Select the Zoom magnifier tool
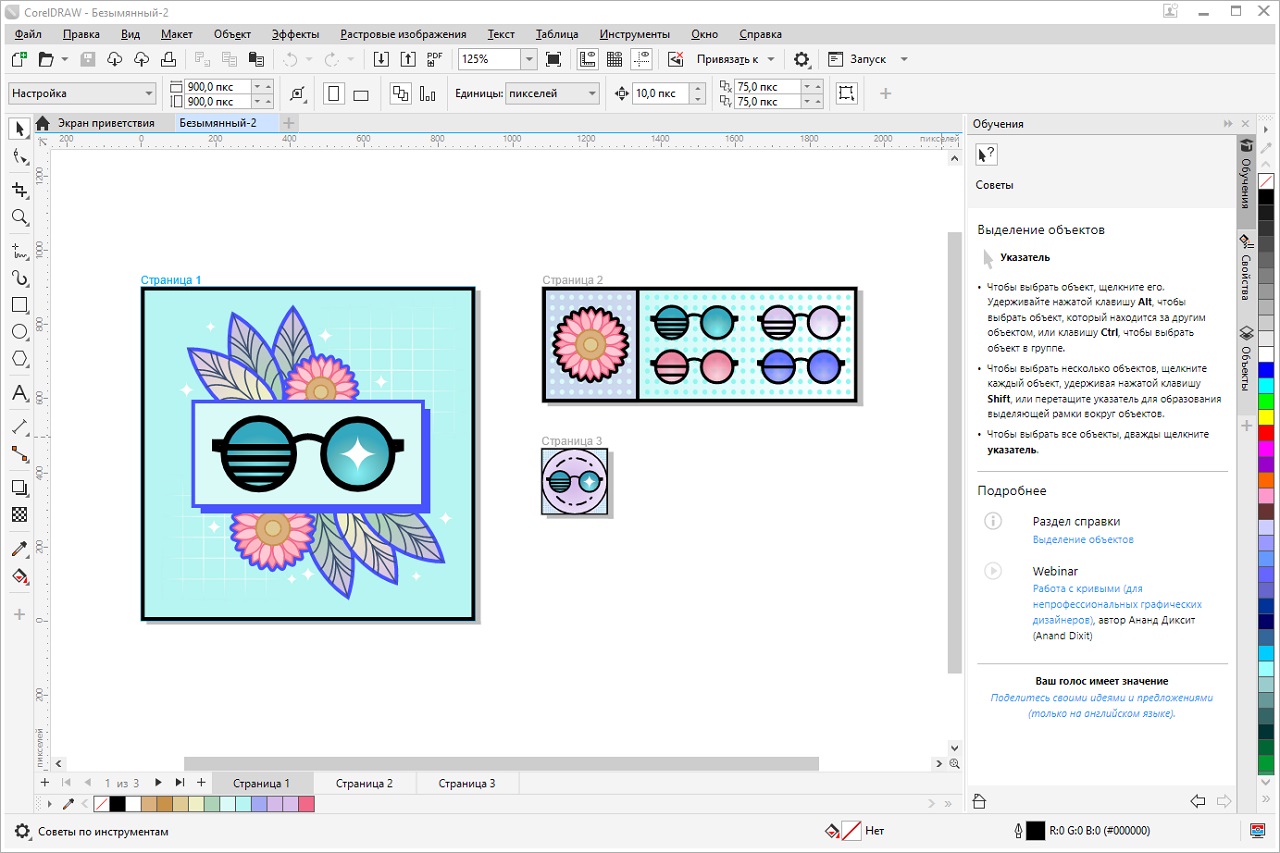This screenshot has height=853, width=1280. coord(19,217)
